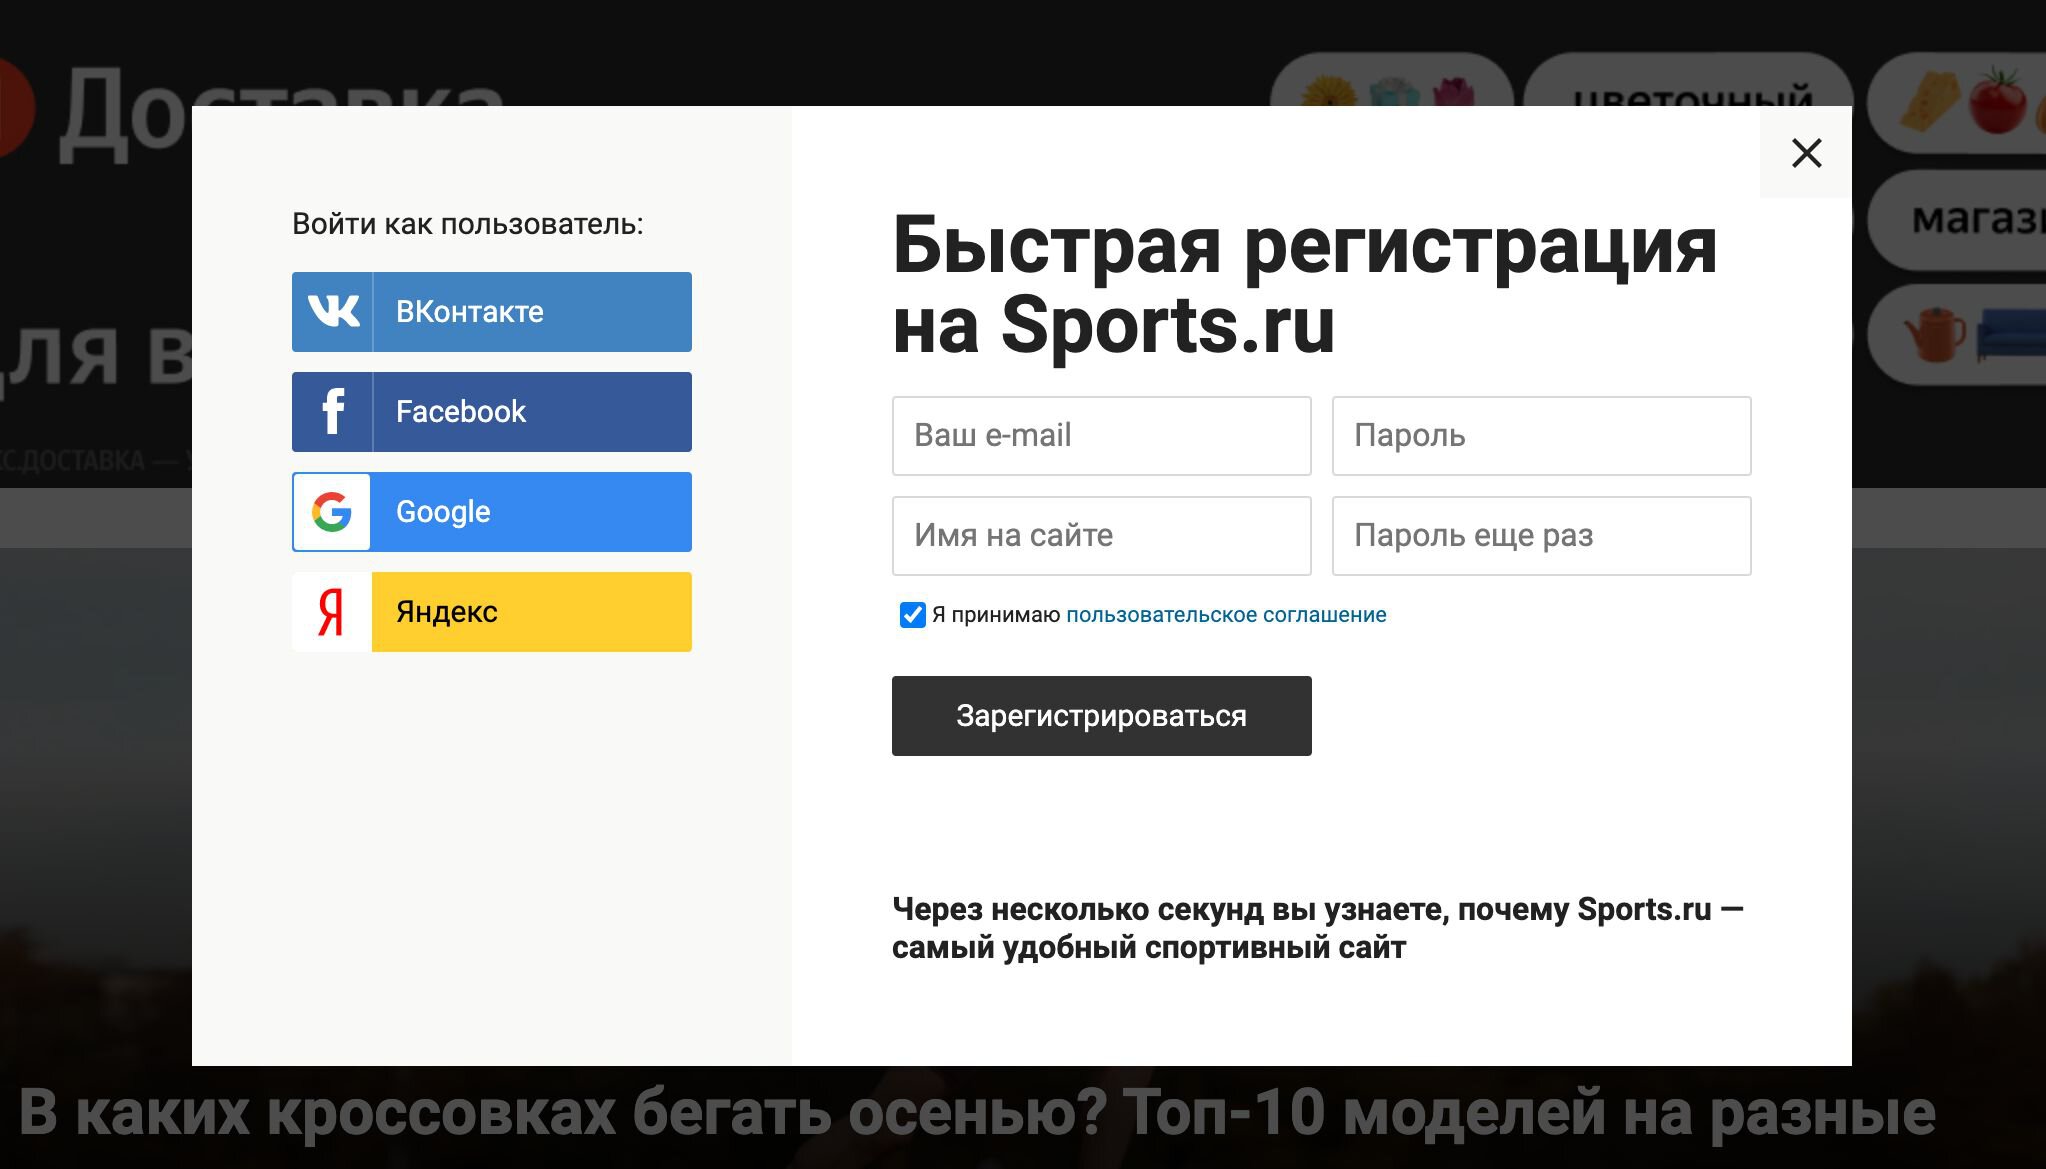
Task: Log in with the Яндекс label
Action: (447, 612)
